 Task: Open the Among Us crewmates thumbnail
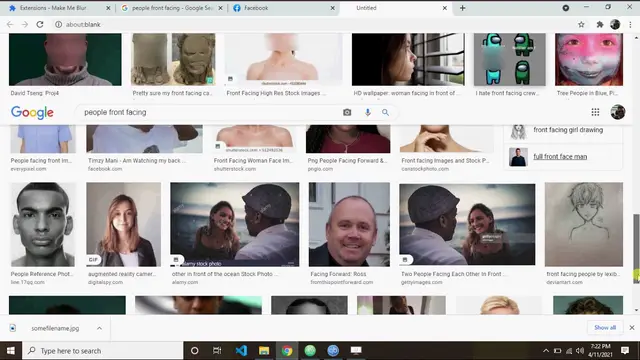(509, 59)
